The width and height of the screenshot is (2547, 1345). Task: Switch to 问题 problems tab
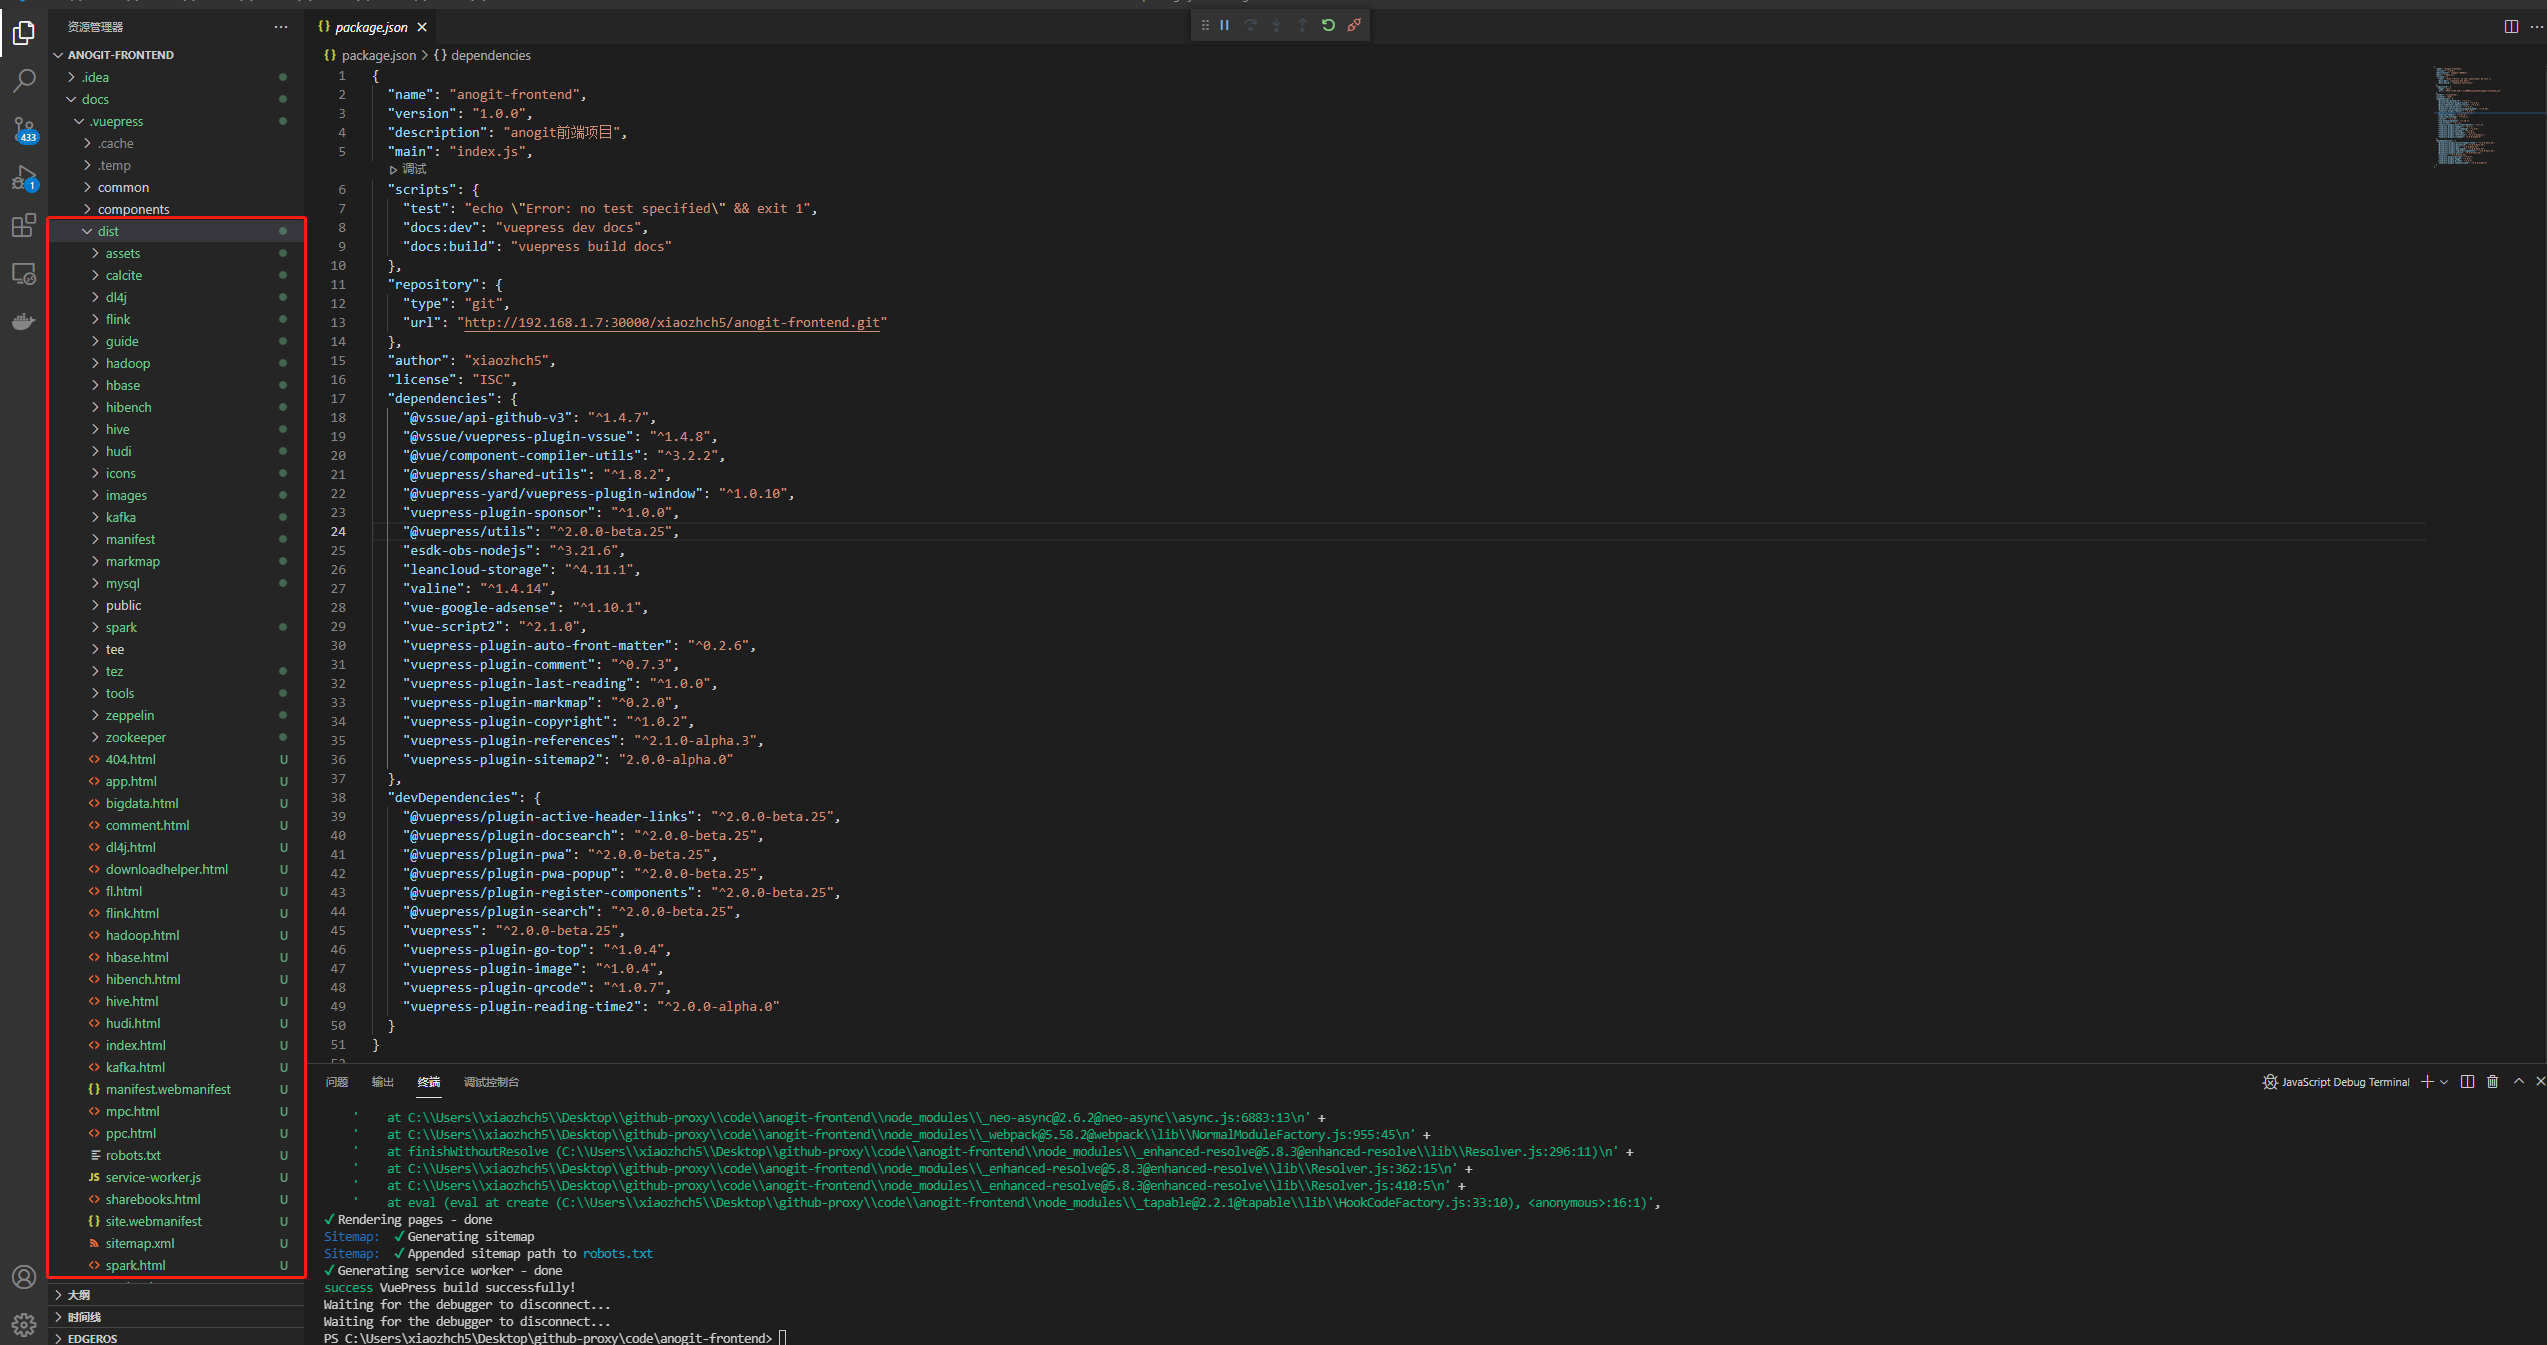[x=337, y=1082]
